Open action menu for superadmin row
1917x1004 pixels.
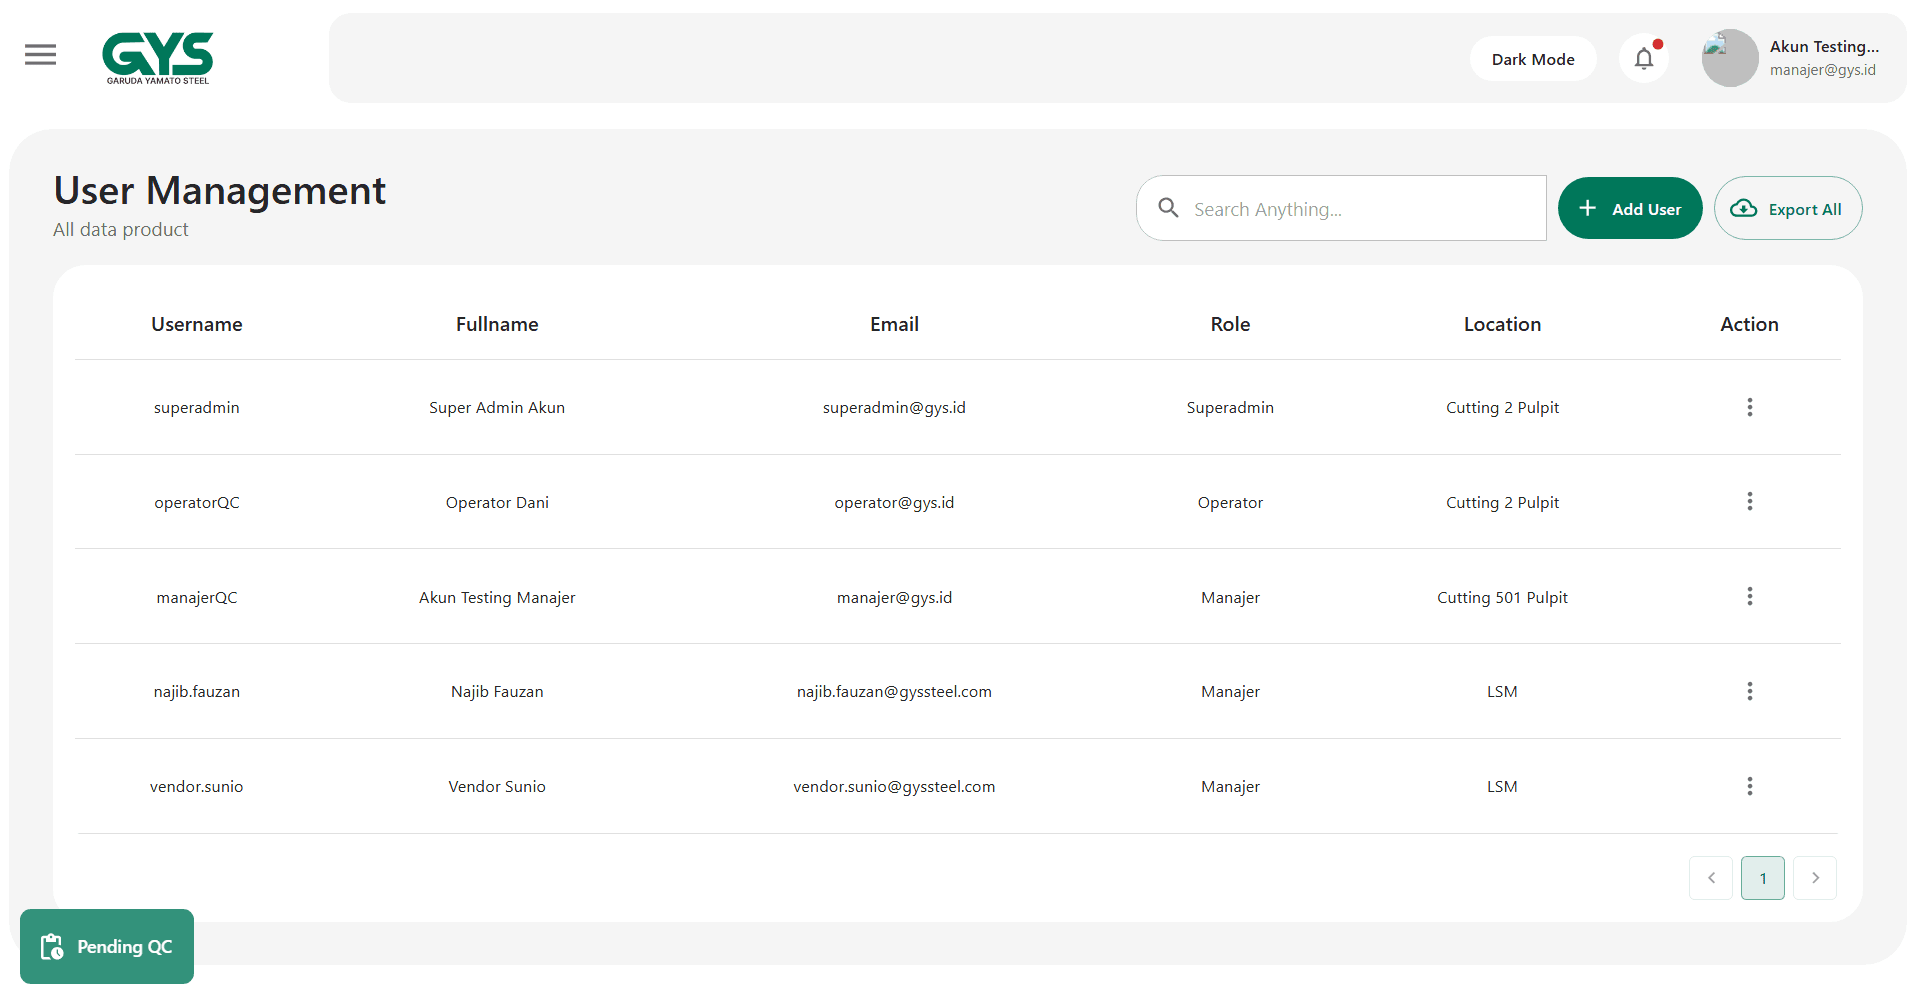click(x=1749, y=407)
